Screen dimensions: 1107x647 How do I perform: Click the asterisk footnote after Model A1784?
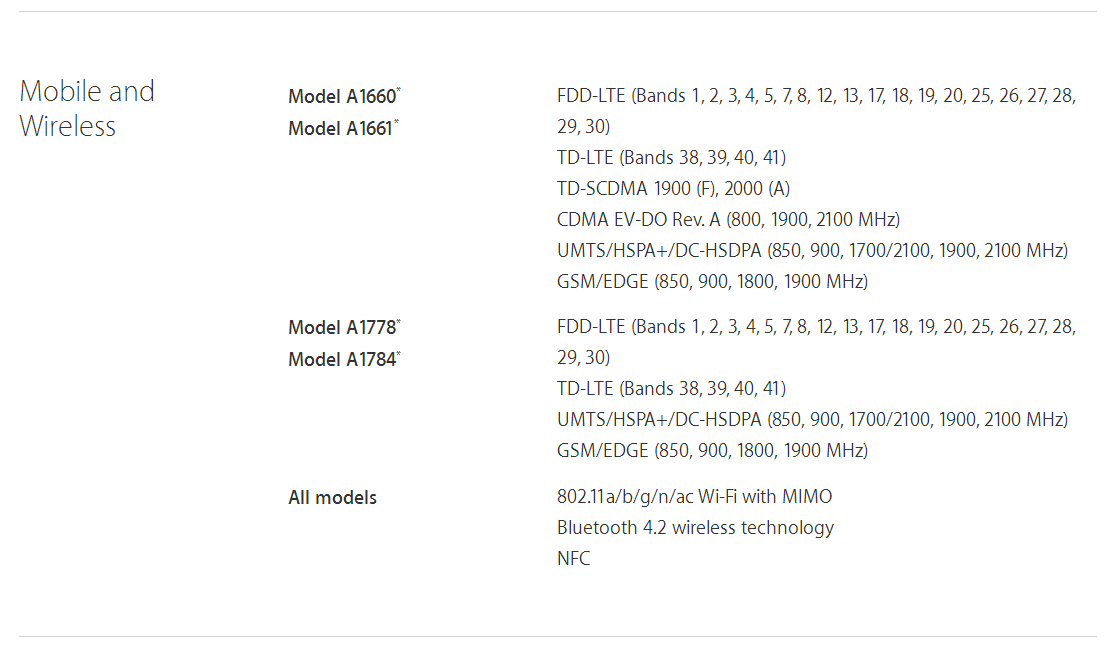pos(399,353)
